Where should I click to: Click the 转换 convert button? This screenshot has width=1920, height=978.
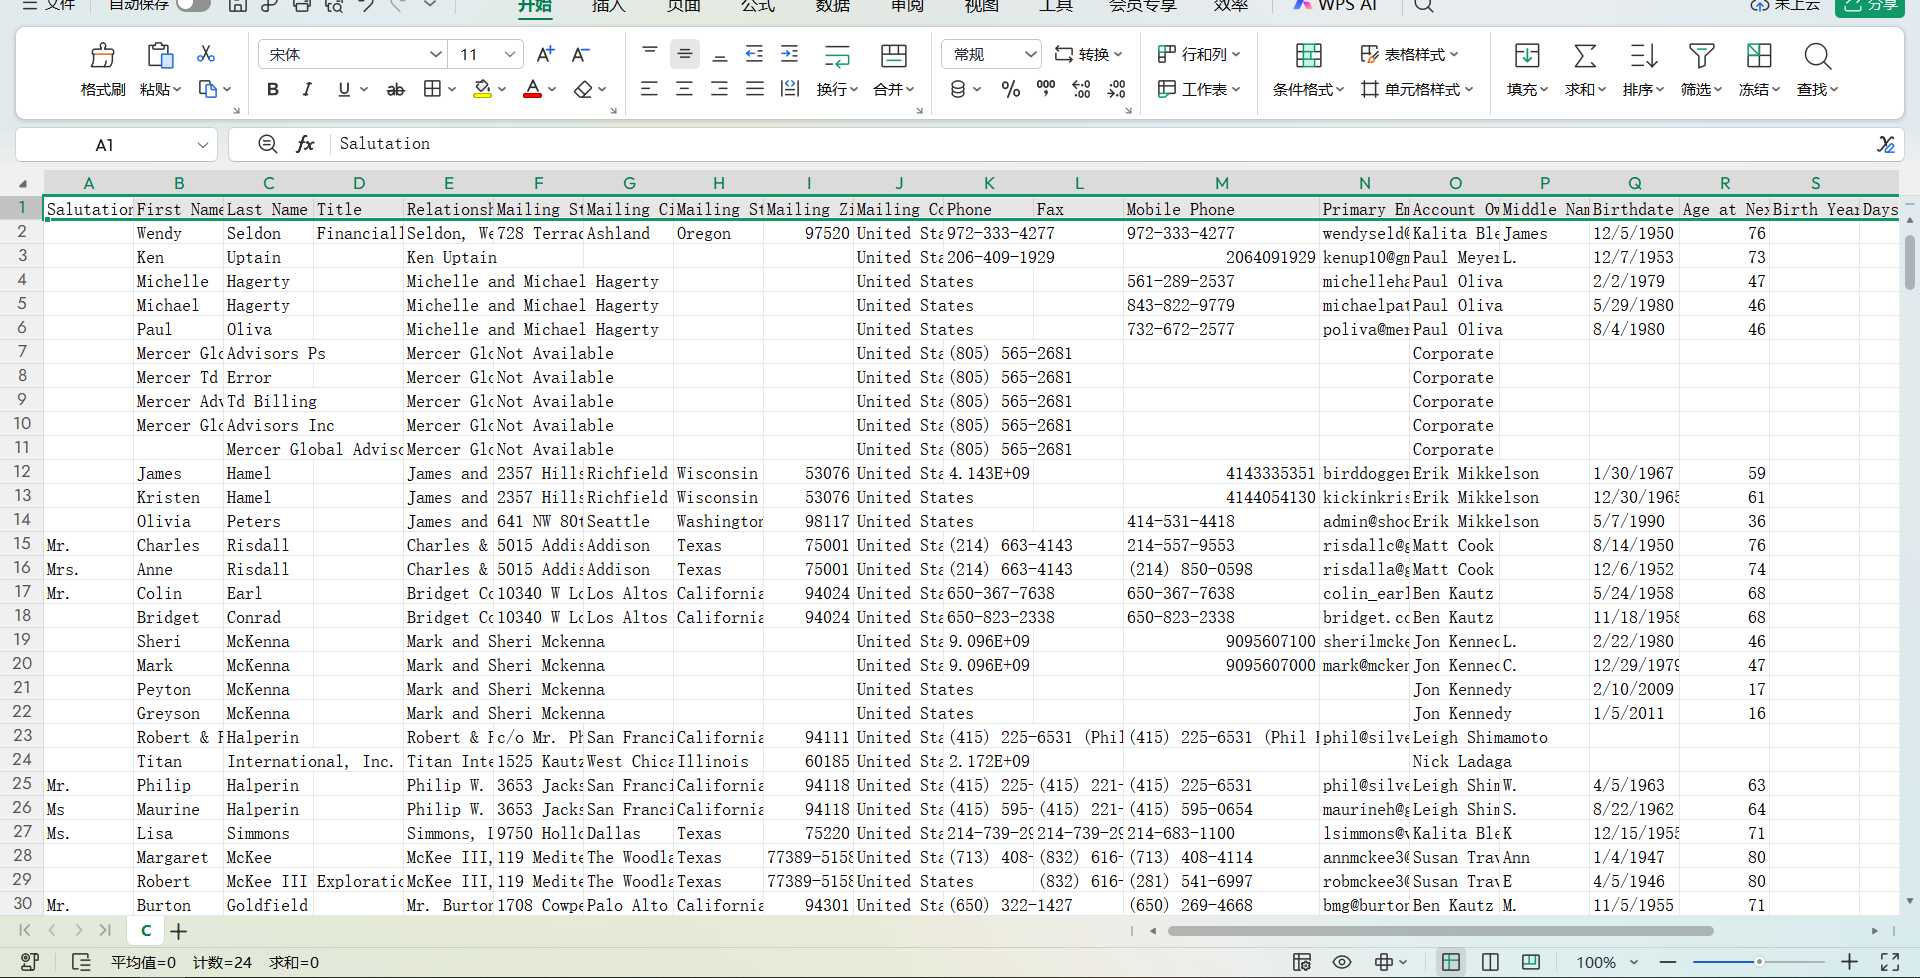(x=1088, y=54)
